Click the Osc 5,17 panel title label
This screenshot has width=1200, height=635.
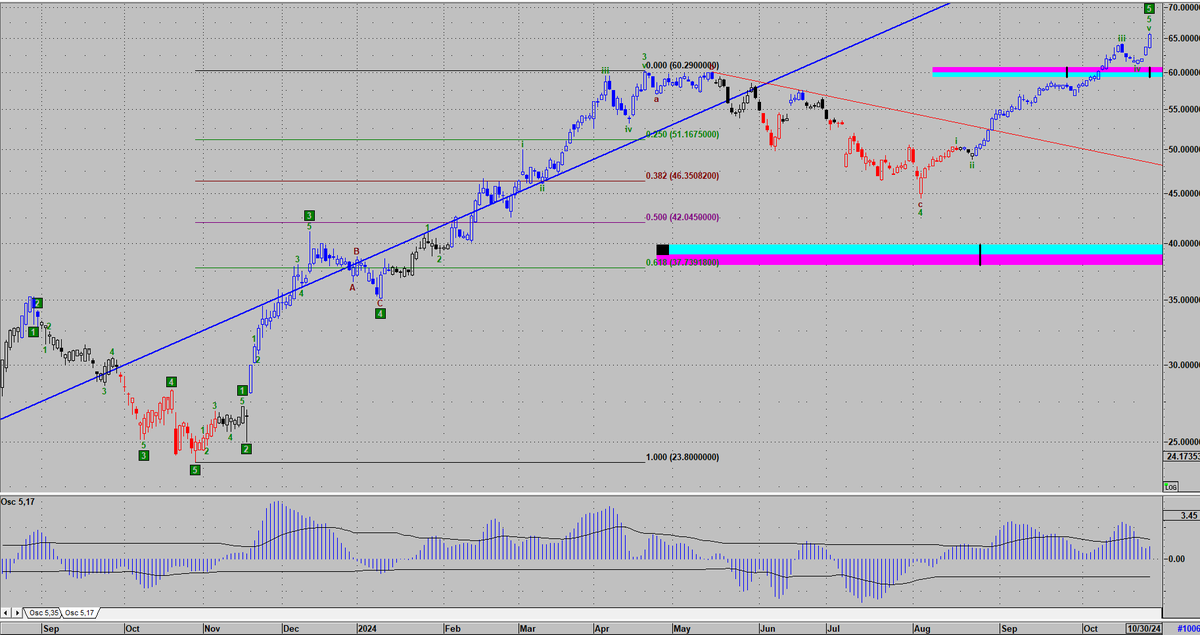(16, 501)
